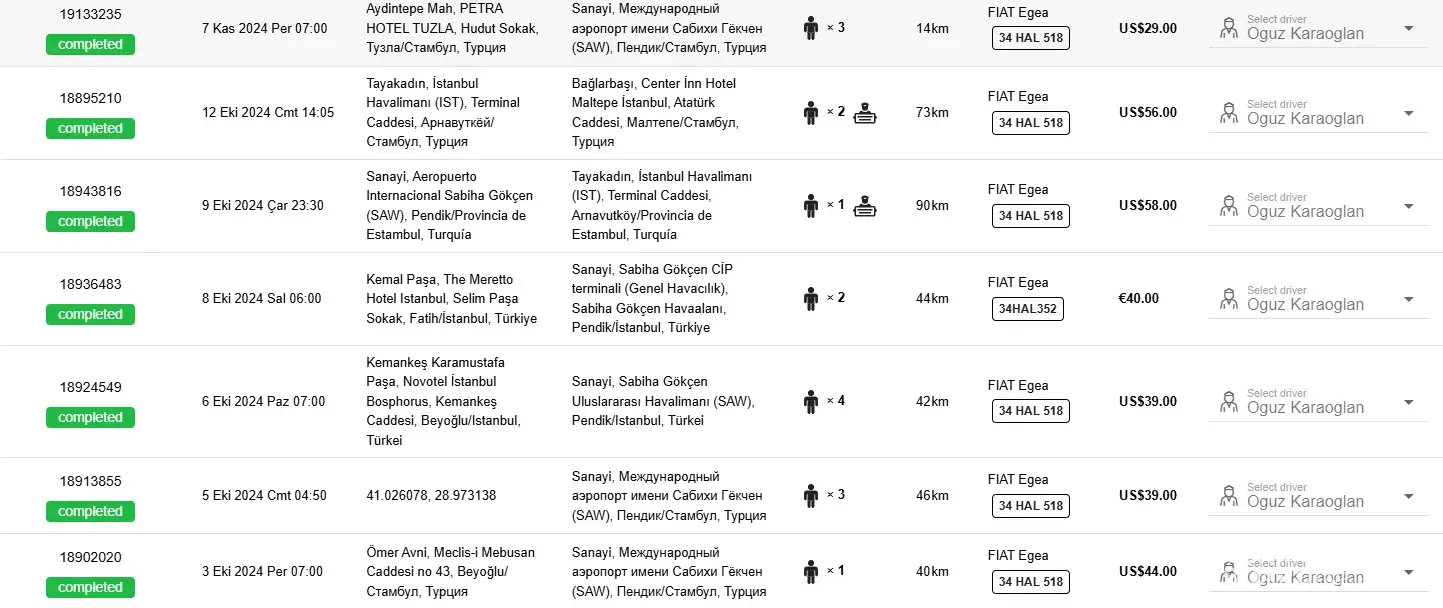1443x608 pixels.
Task: Click driver avatar icon for booking 18913855
Action: click(1229, 496)
